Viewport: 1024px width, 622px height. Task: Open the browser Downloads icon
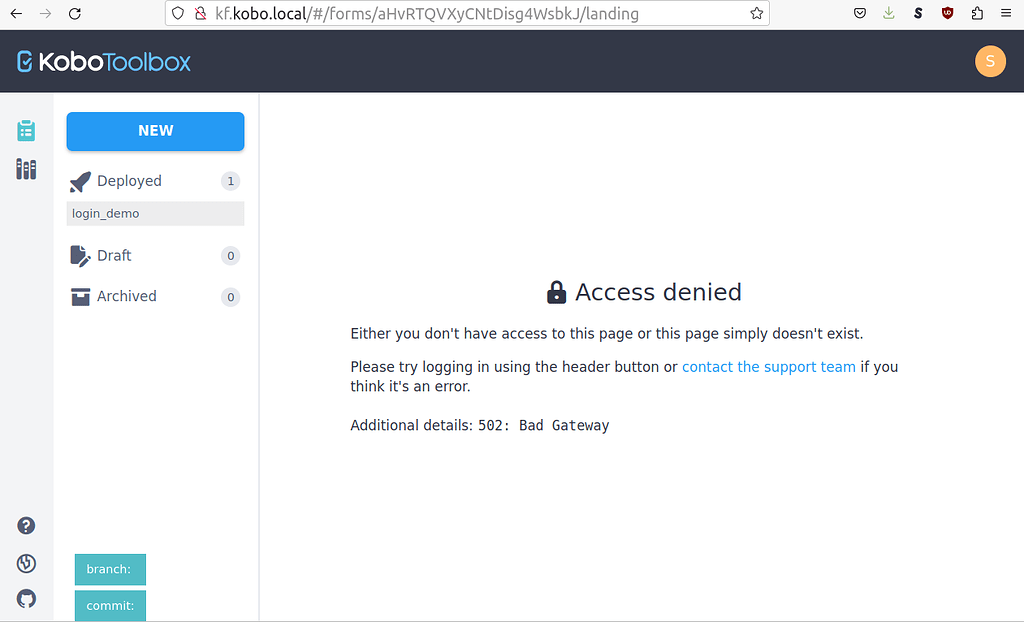(890, 13)
